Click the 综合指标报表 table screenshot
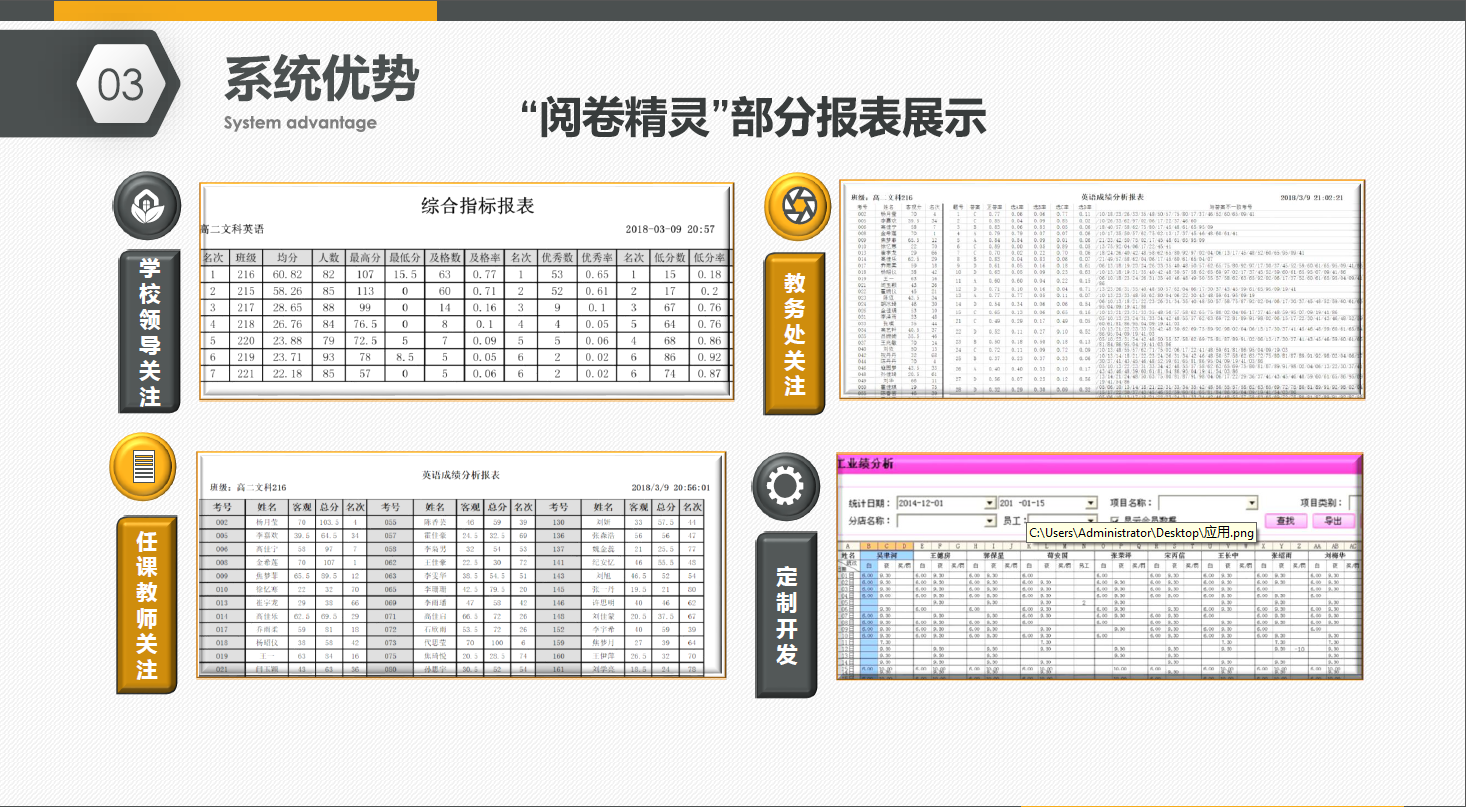 tap(467, 291)
